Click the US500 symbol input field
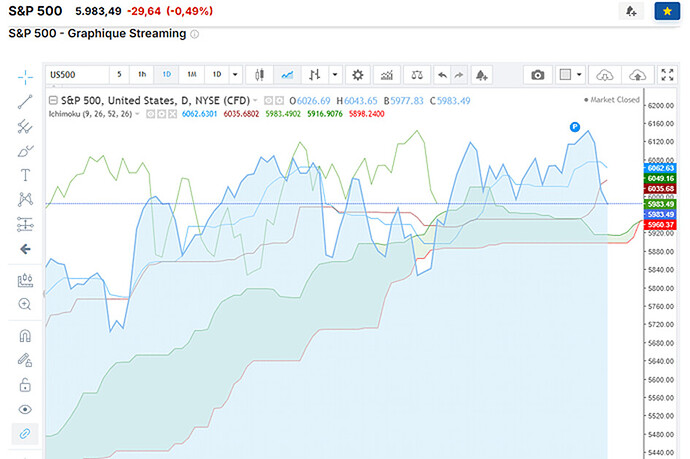The width and height of the screenshot is (690, 459). point(77,75)
